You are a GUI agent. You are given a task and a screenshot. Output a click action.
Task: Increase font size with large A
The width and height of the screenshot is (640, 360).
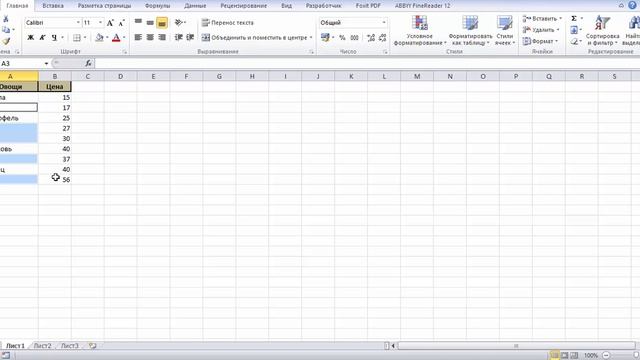point(110,23)
